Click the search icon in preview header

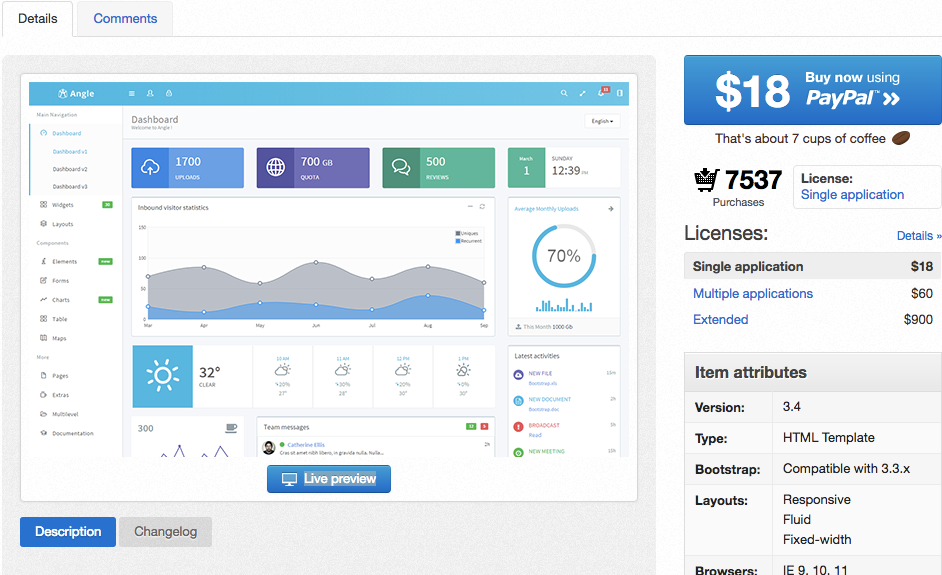pyautogui.click(x=564, y=93)
